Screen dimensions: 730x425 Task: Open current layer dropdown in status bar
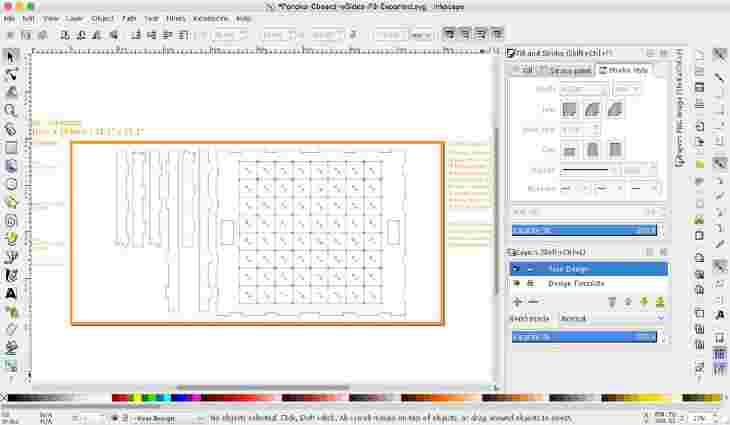pyautogui.click(x=167, y=419)
